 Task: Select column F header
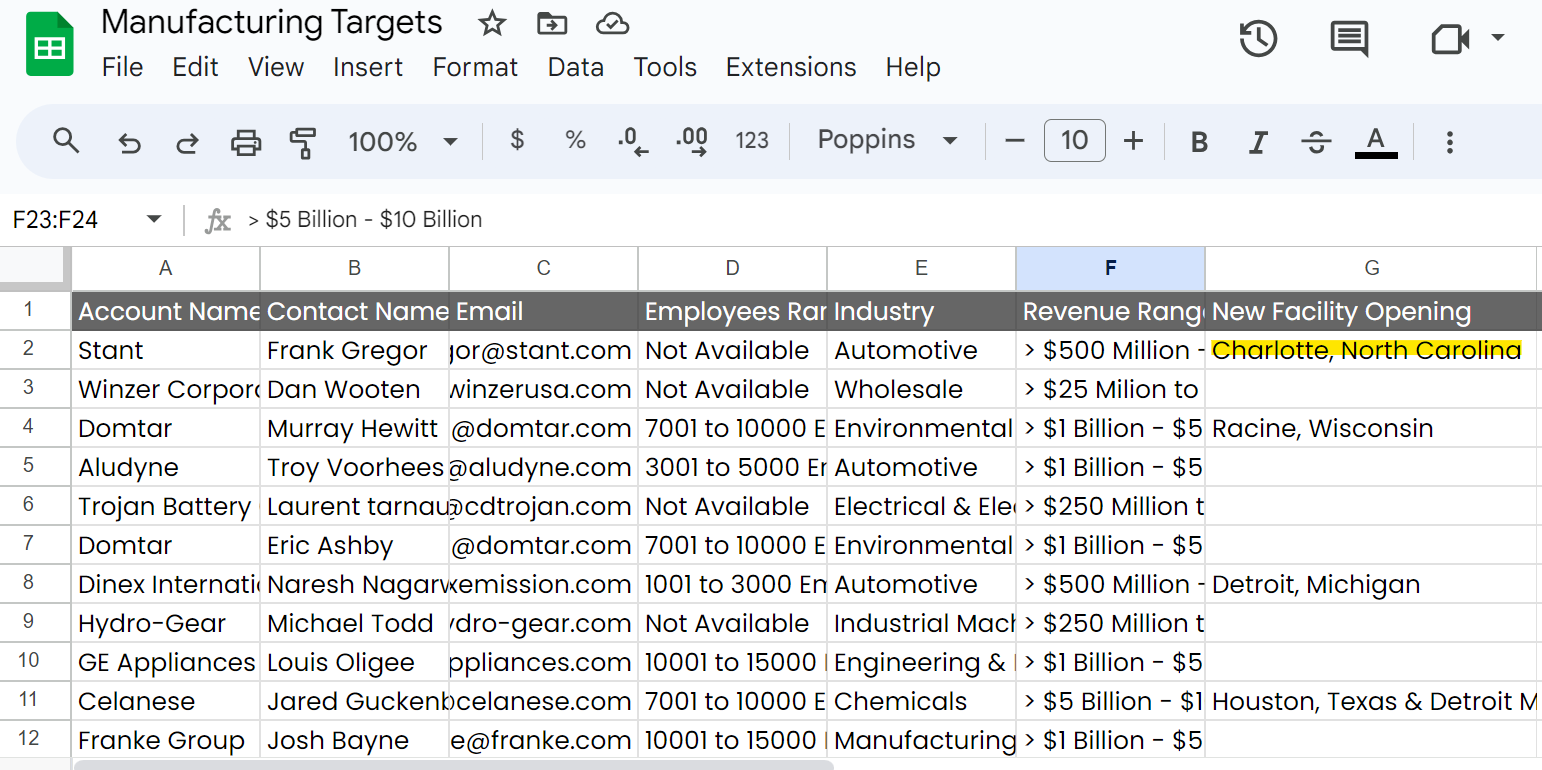point(1110,268)
